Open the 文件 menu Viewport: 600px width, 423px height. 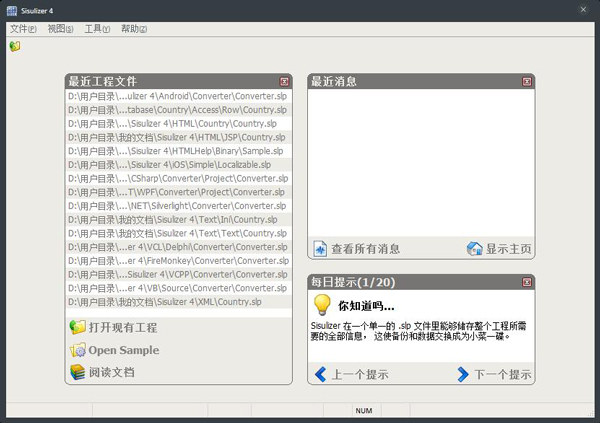(23, 29)
